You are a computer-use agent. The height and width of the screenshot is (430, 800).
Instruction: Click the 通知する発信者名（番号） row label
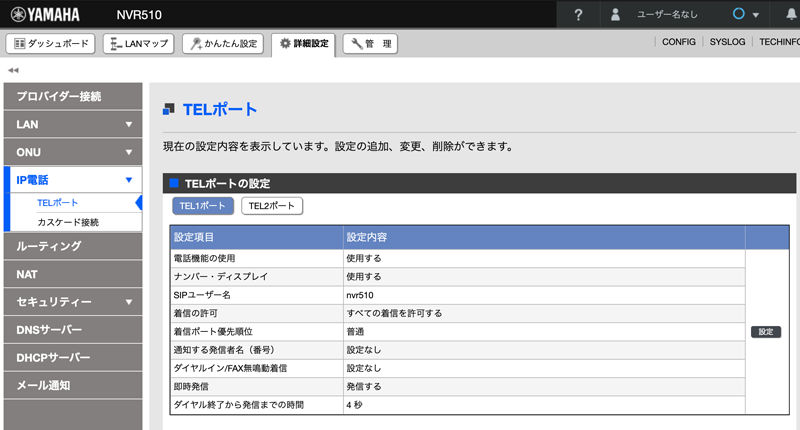[x=224, y=350]
